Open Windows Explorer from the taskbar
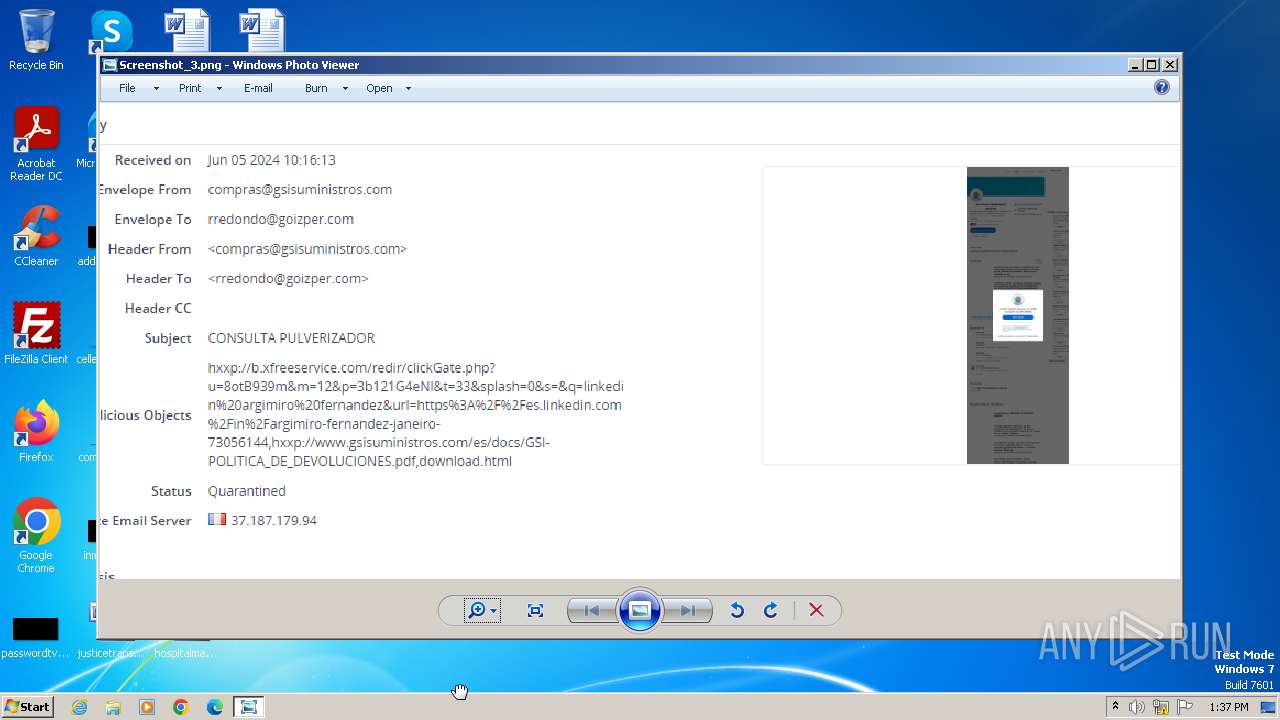The width and height of the screenshot is (1280, 720). [x=113, y=707]
